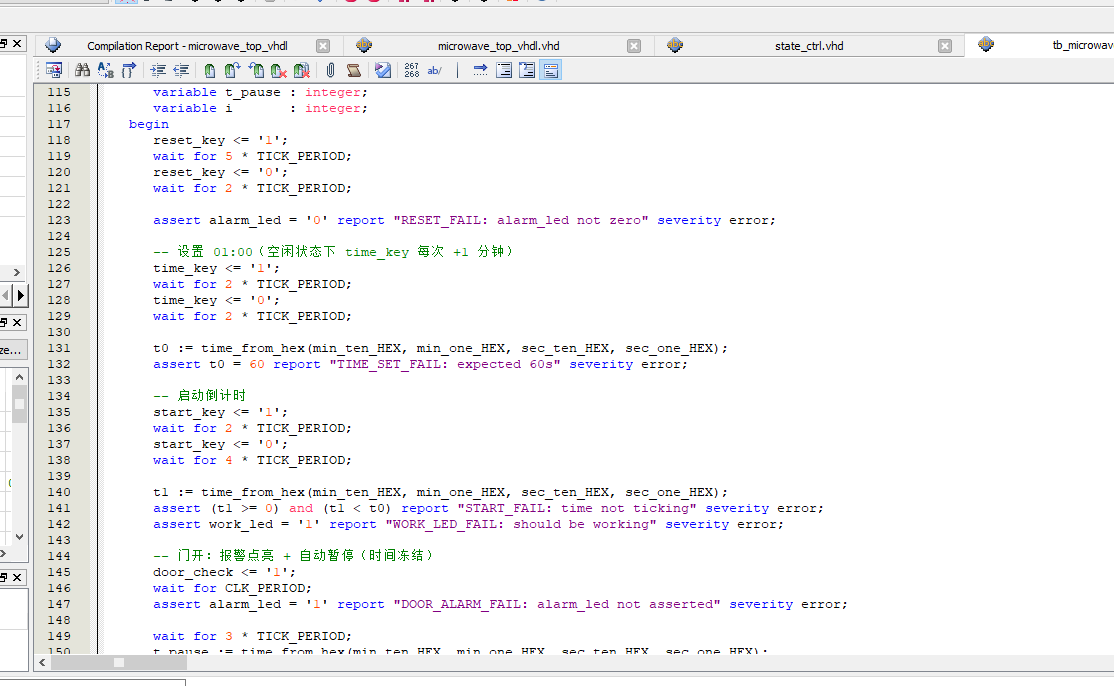Click the editor horizontal scrollbar thumb

[x=119, y=663]
